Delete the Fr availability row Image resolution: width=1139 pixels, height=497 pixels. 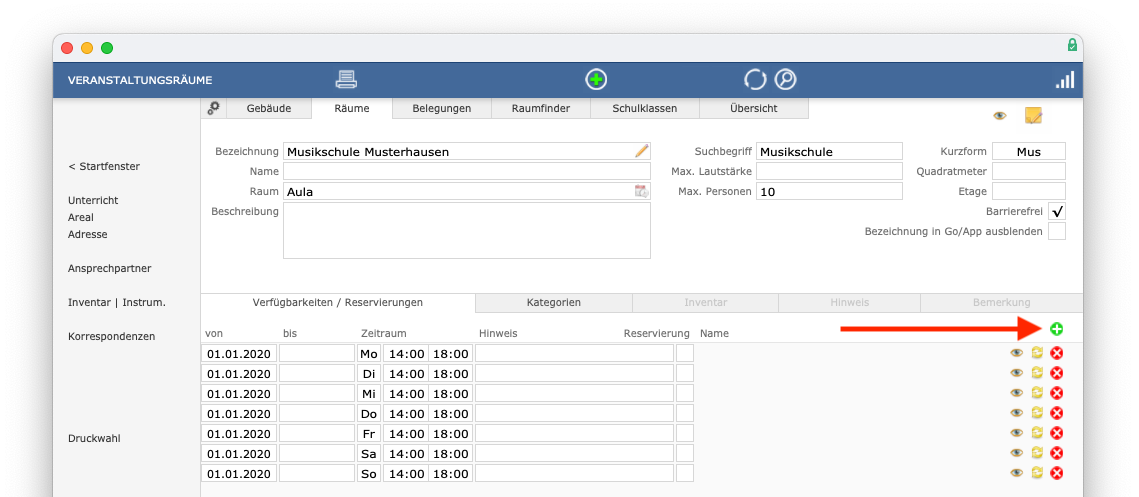[1057, 433]
